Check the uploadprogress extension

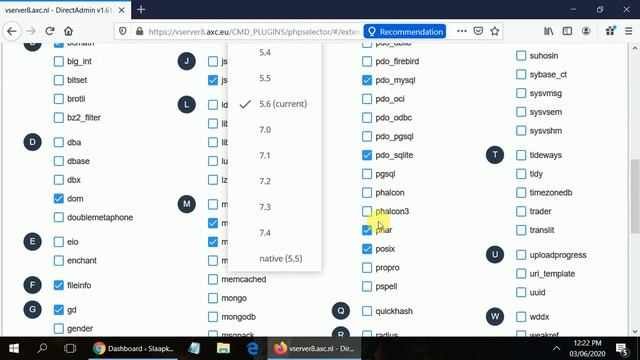[521, 255]
